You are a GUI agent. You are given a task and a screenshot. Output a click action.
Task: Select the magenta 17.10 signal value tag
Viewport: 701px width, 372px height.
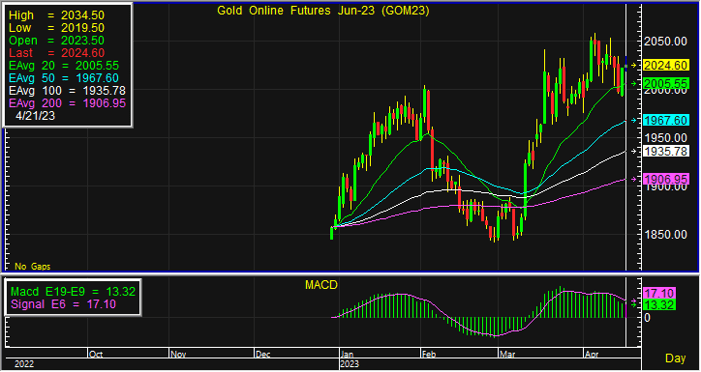[x=659, y=293]
